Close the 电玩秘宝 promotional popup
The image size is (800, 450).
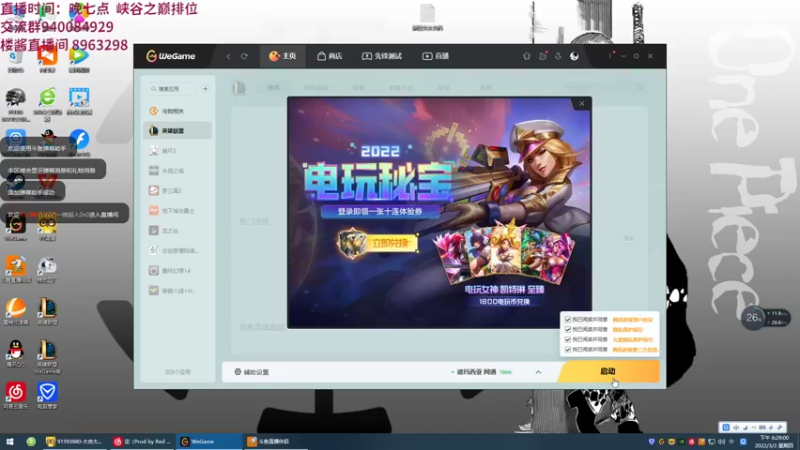(582, 104)
